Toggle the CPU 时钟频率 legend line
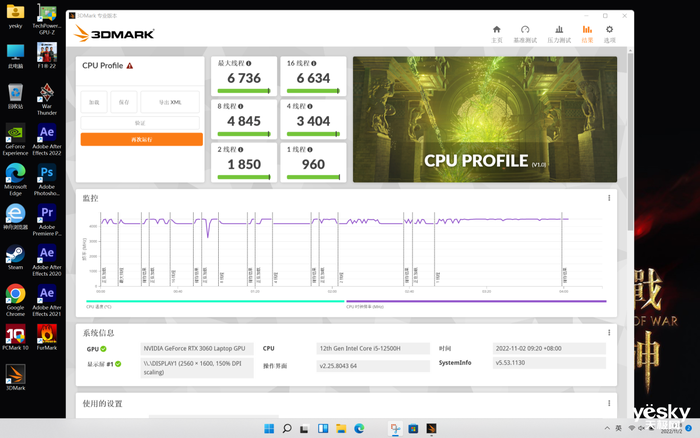 [476, 301]
